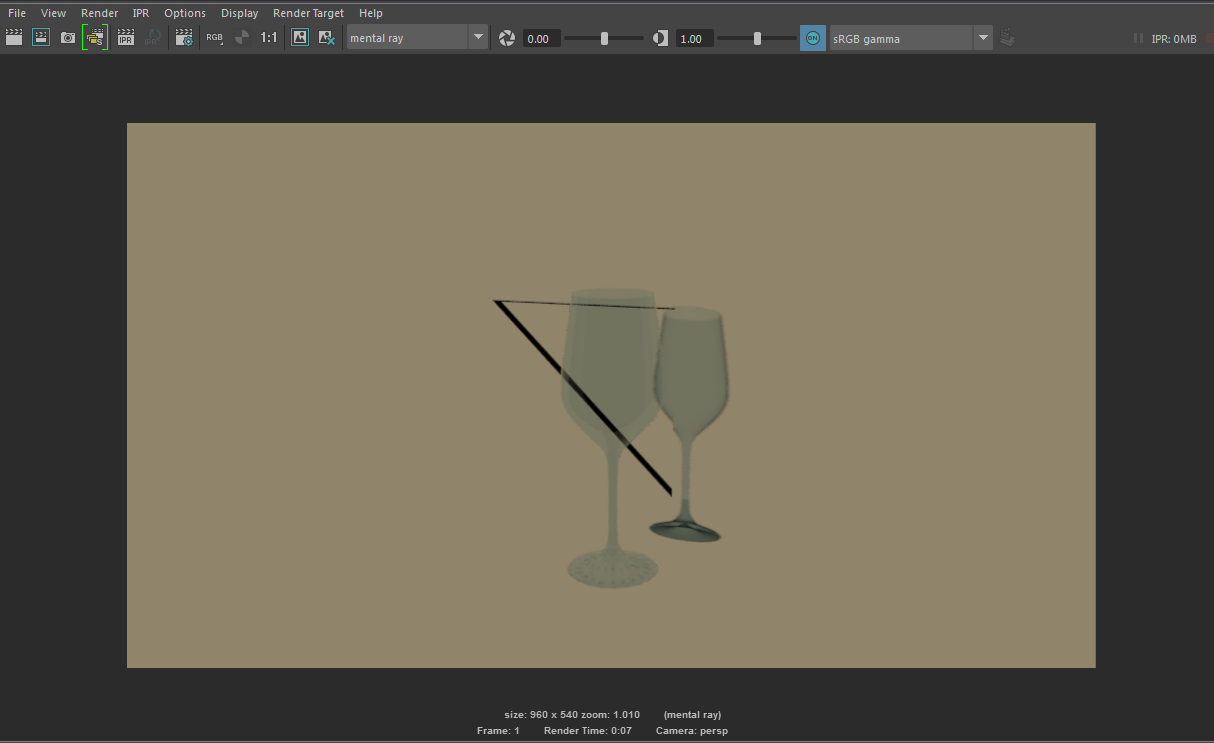Click the Keep Image icon
The width and height of the screenshot is (1214, 743).
pyautogui.click(x=299, y=38)
